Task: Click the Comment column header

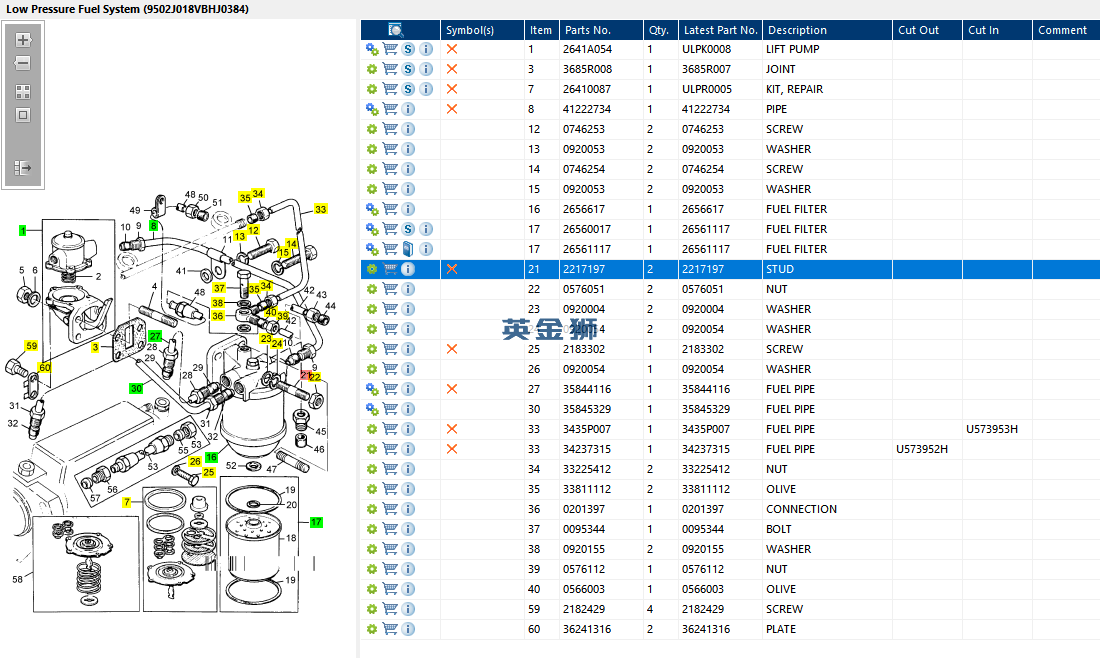Action: 1066,30
